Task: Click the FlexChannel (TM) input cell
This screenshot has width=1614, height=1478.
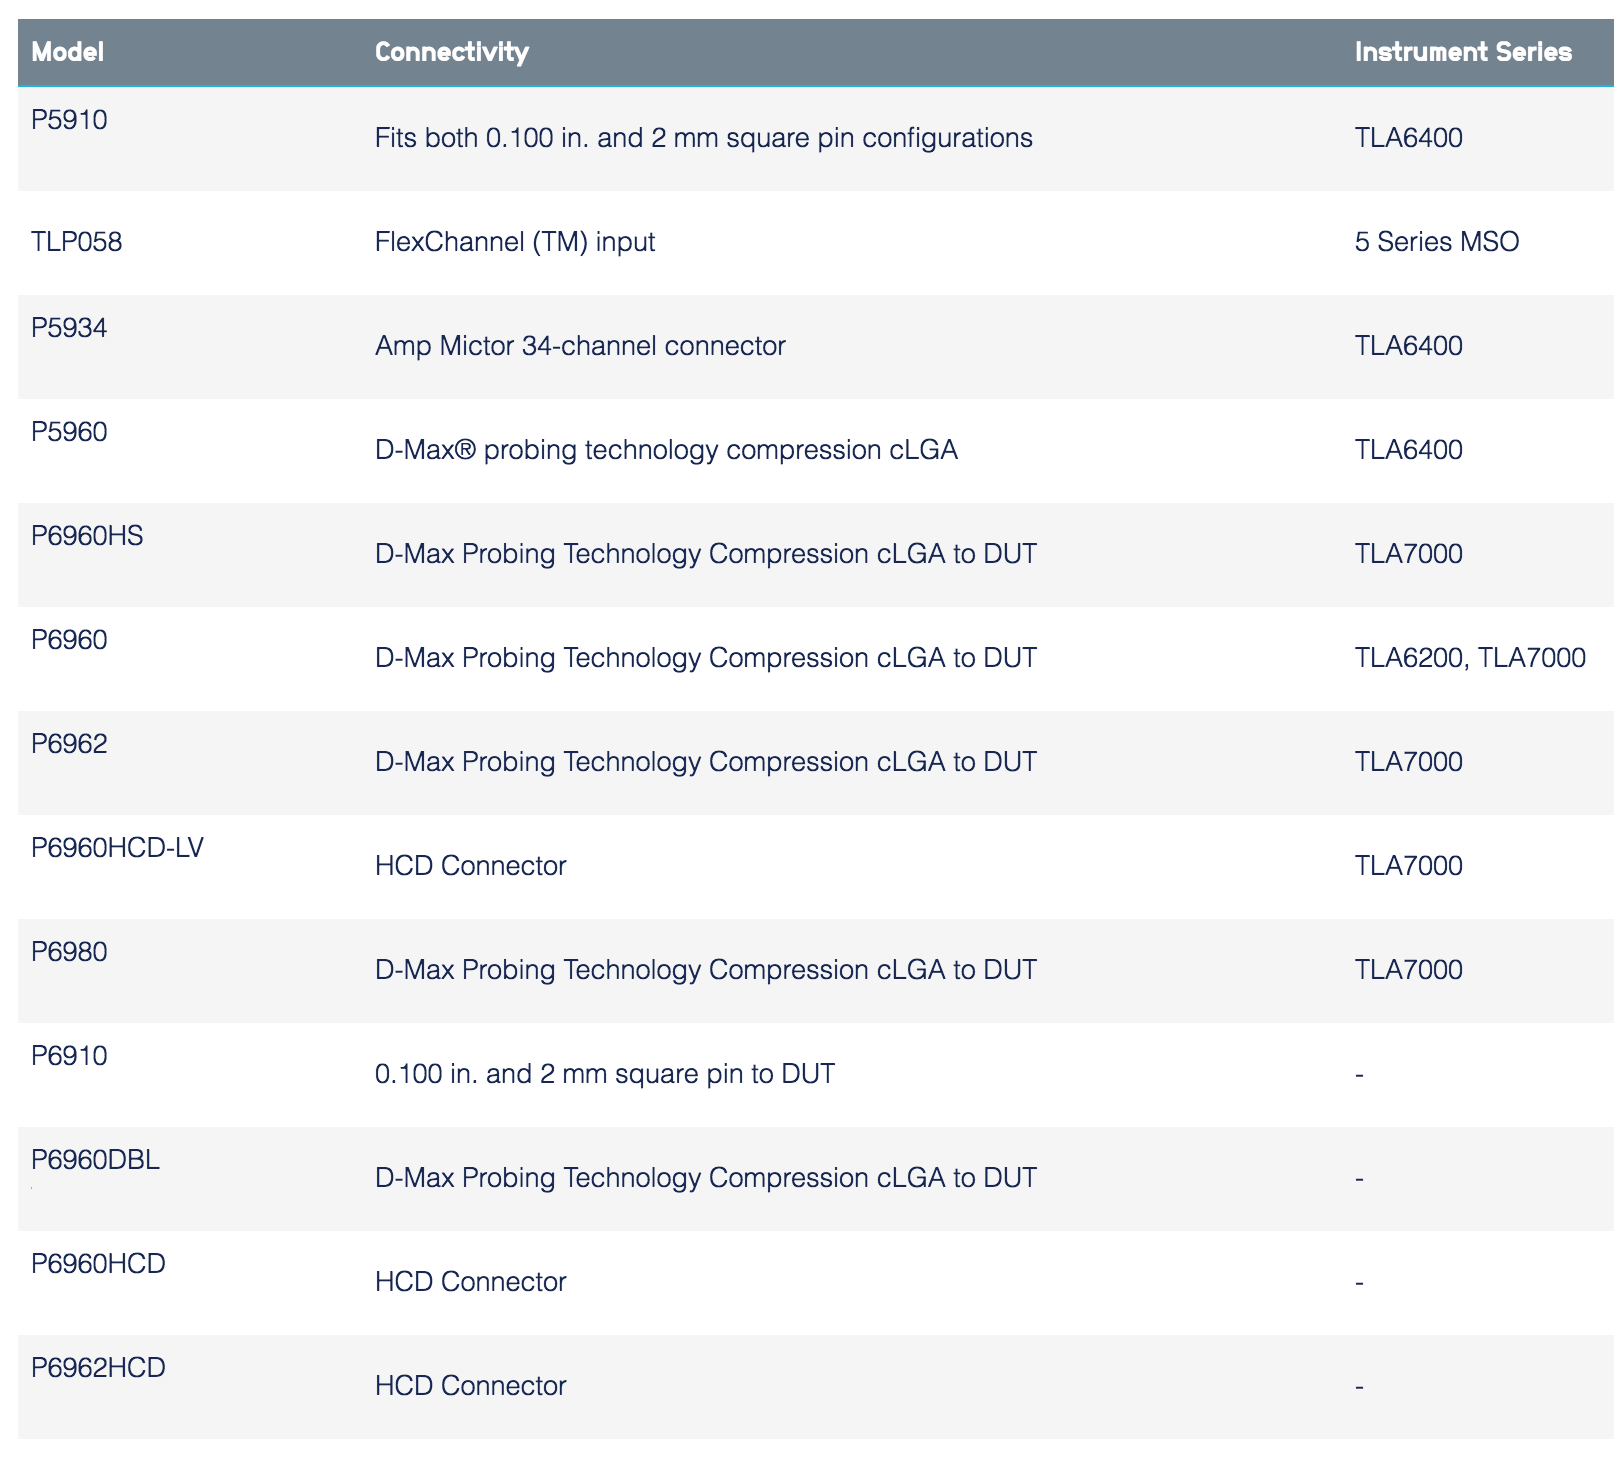Action: pos(515,242)
